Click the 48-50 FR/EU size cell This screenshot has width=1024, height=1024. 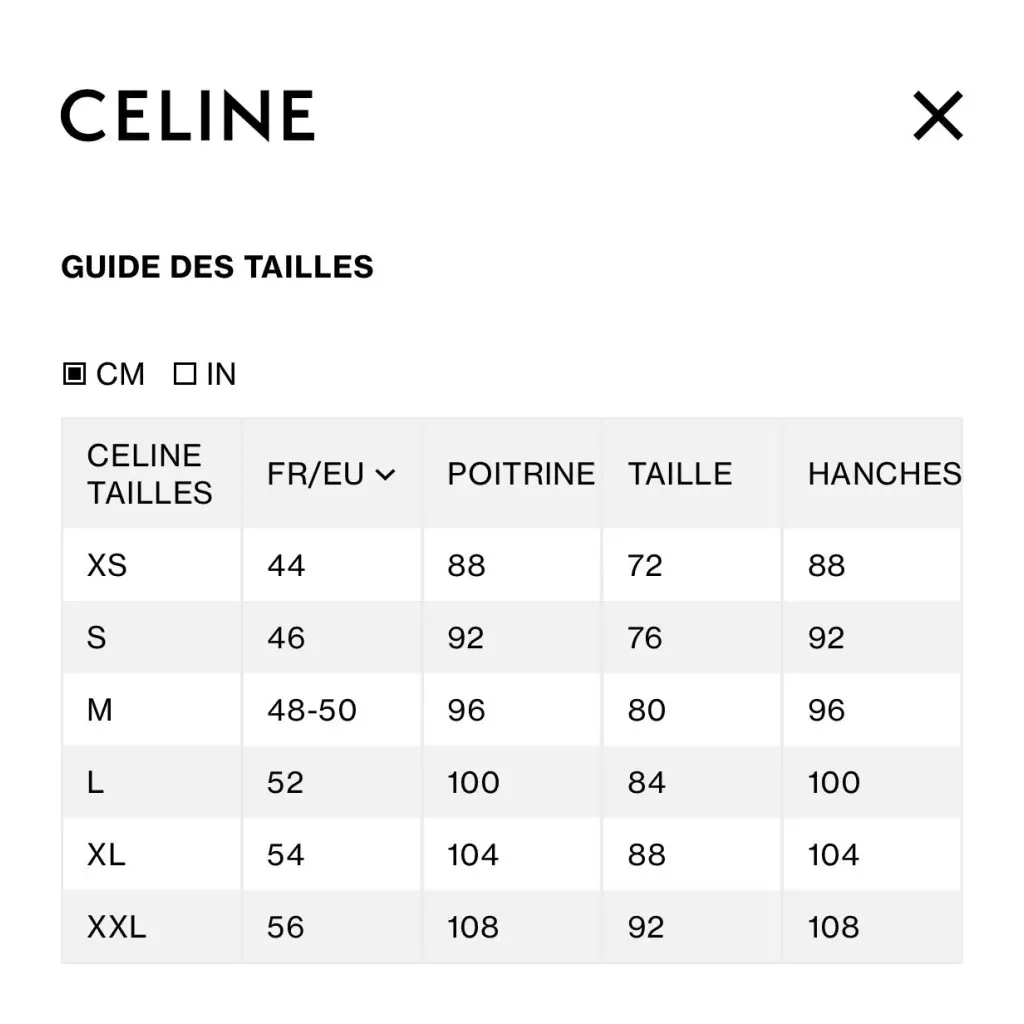tap(312, 710)
